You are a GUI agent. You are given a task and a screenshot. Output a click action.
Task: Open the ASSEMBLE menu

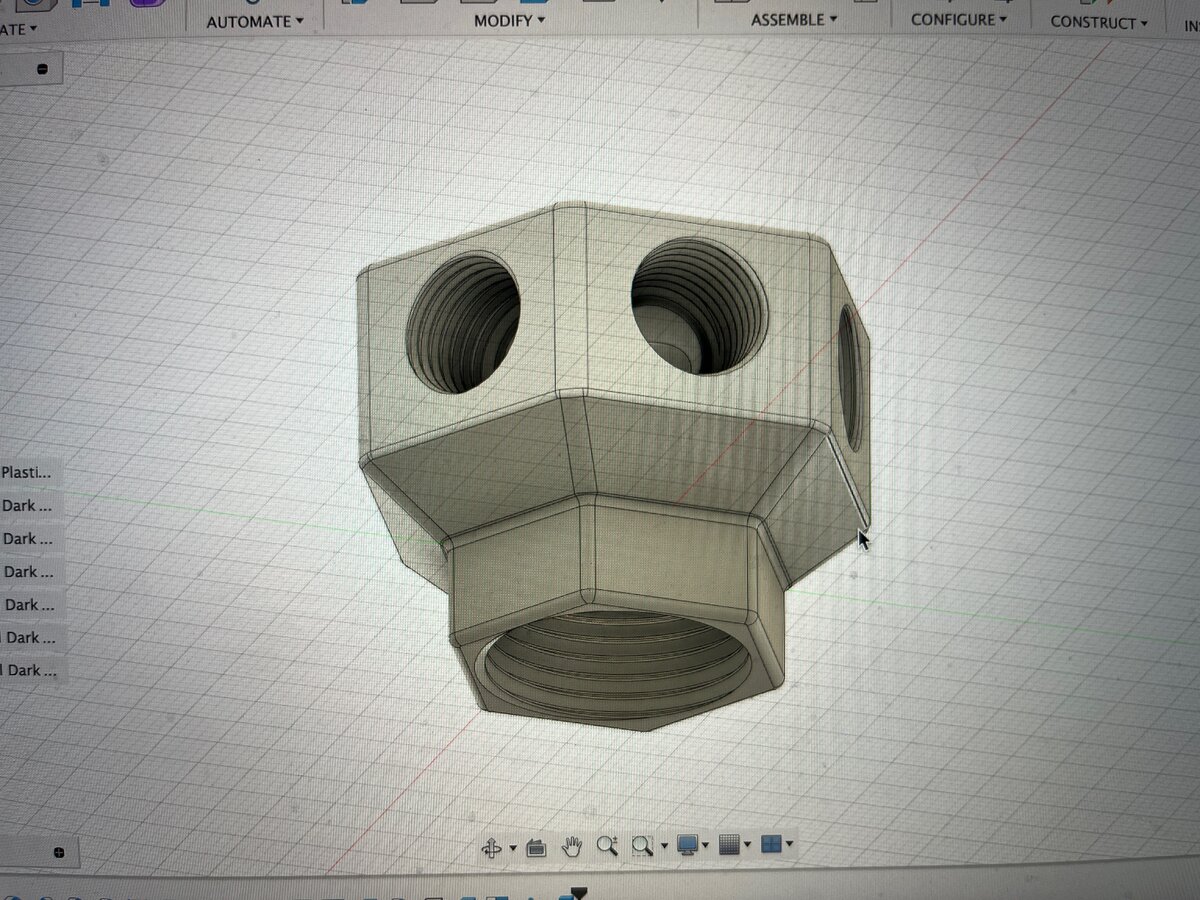click(794, 19)
